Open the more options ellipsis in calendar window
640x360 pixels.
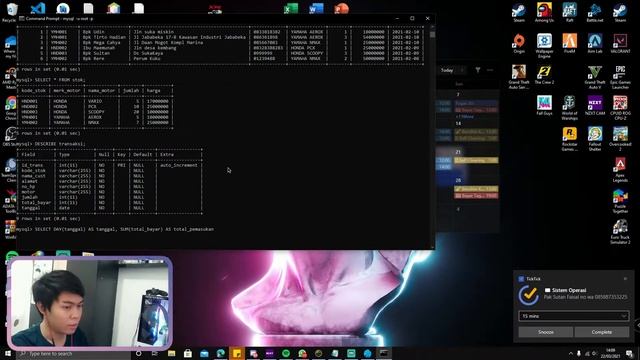click(490, 70)
